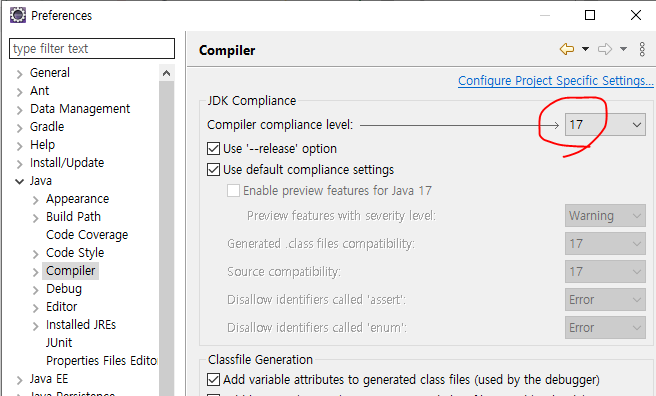Open the back history dropdown arrow
The image size is (656, 396).
click(x=585, y=49)
